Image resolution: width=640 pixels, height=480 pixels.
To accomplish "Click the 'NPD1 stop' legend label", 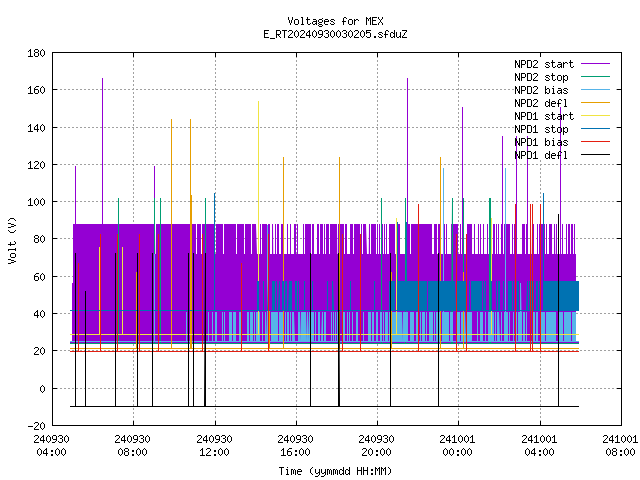I will (541, 129).
